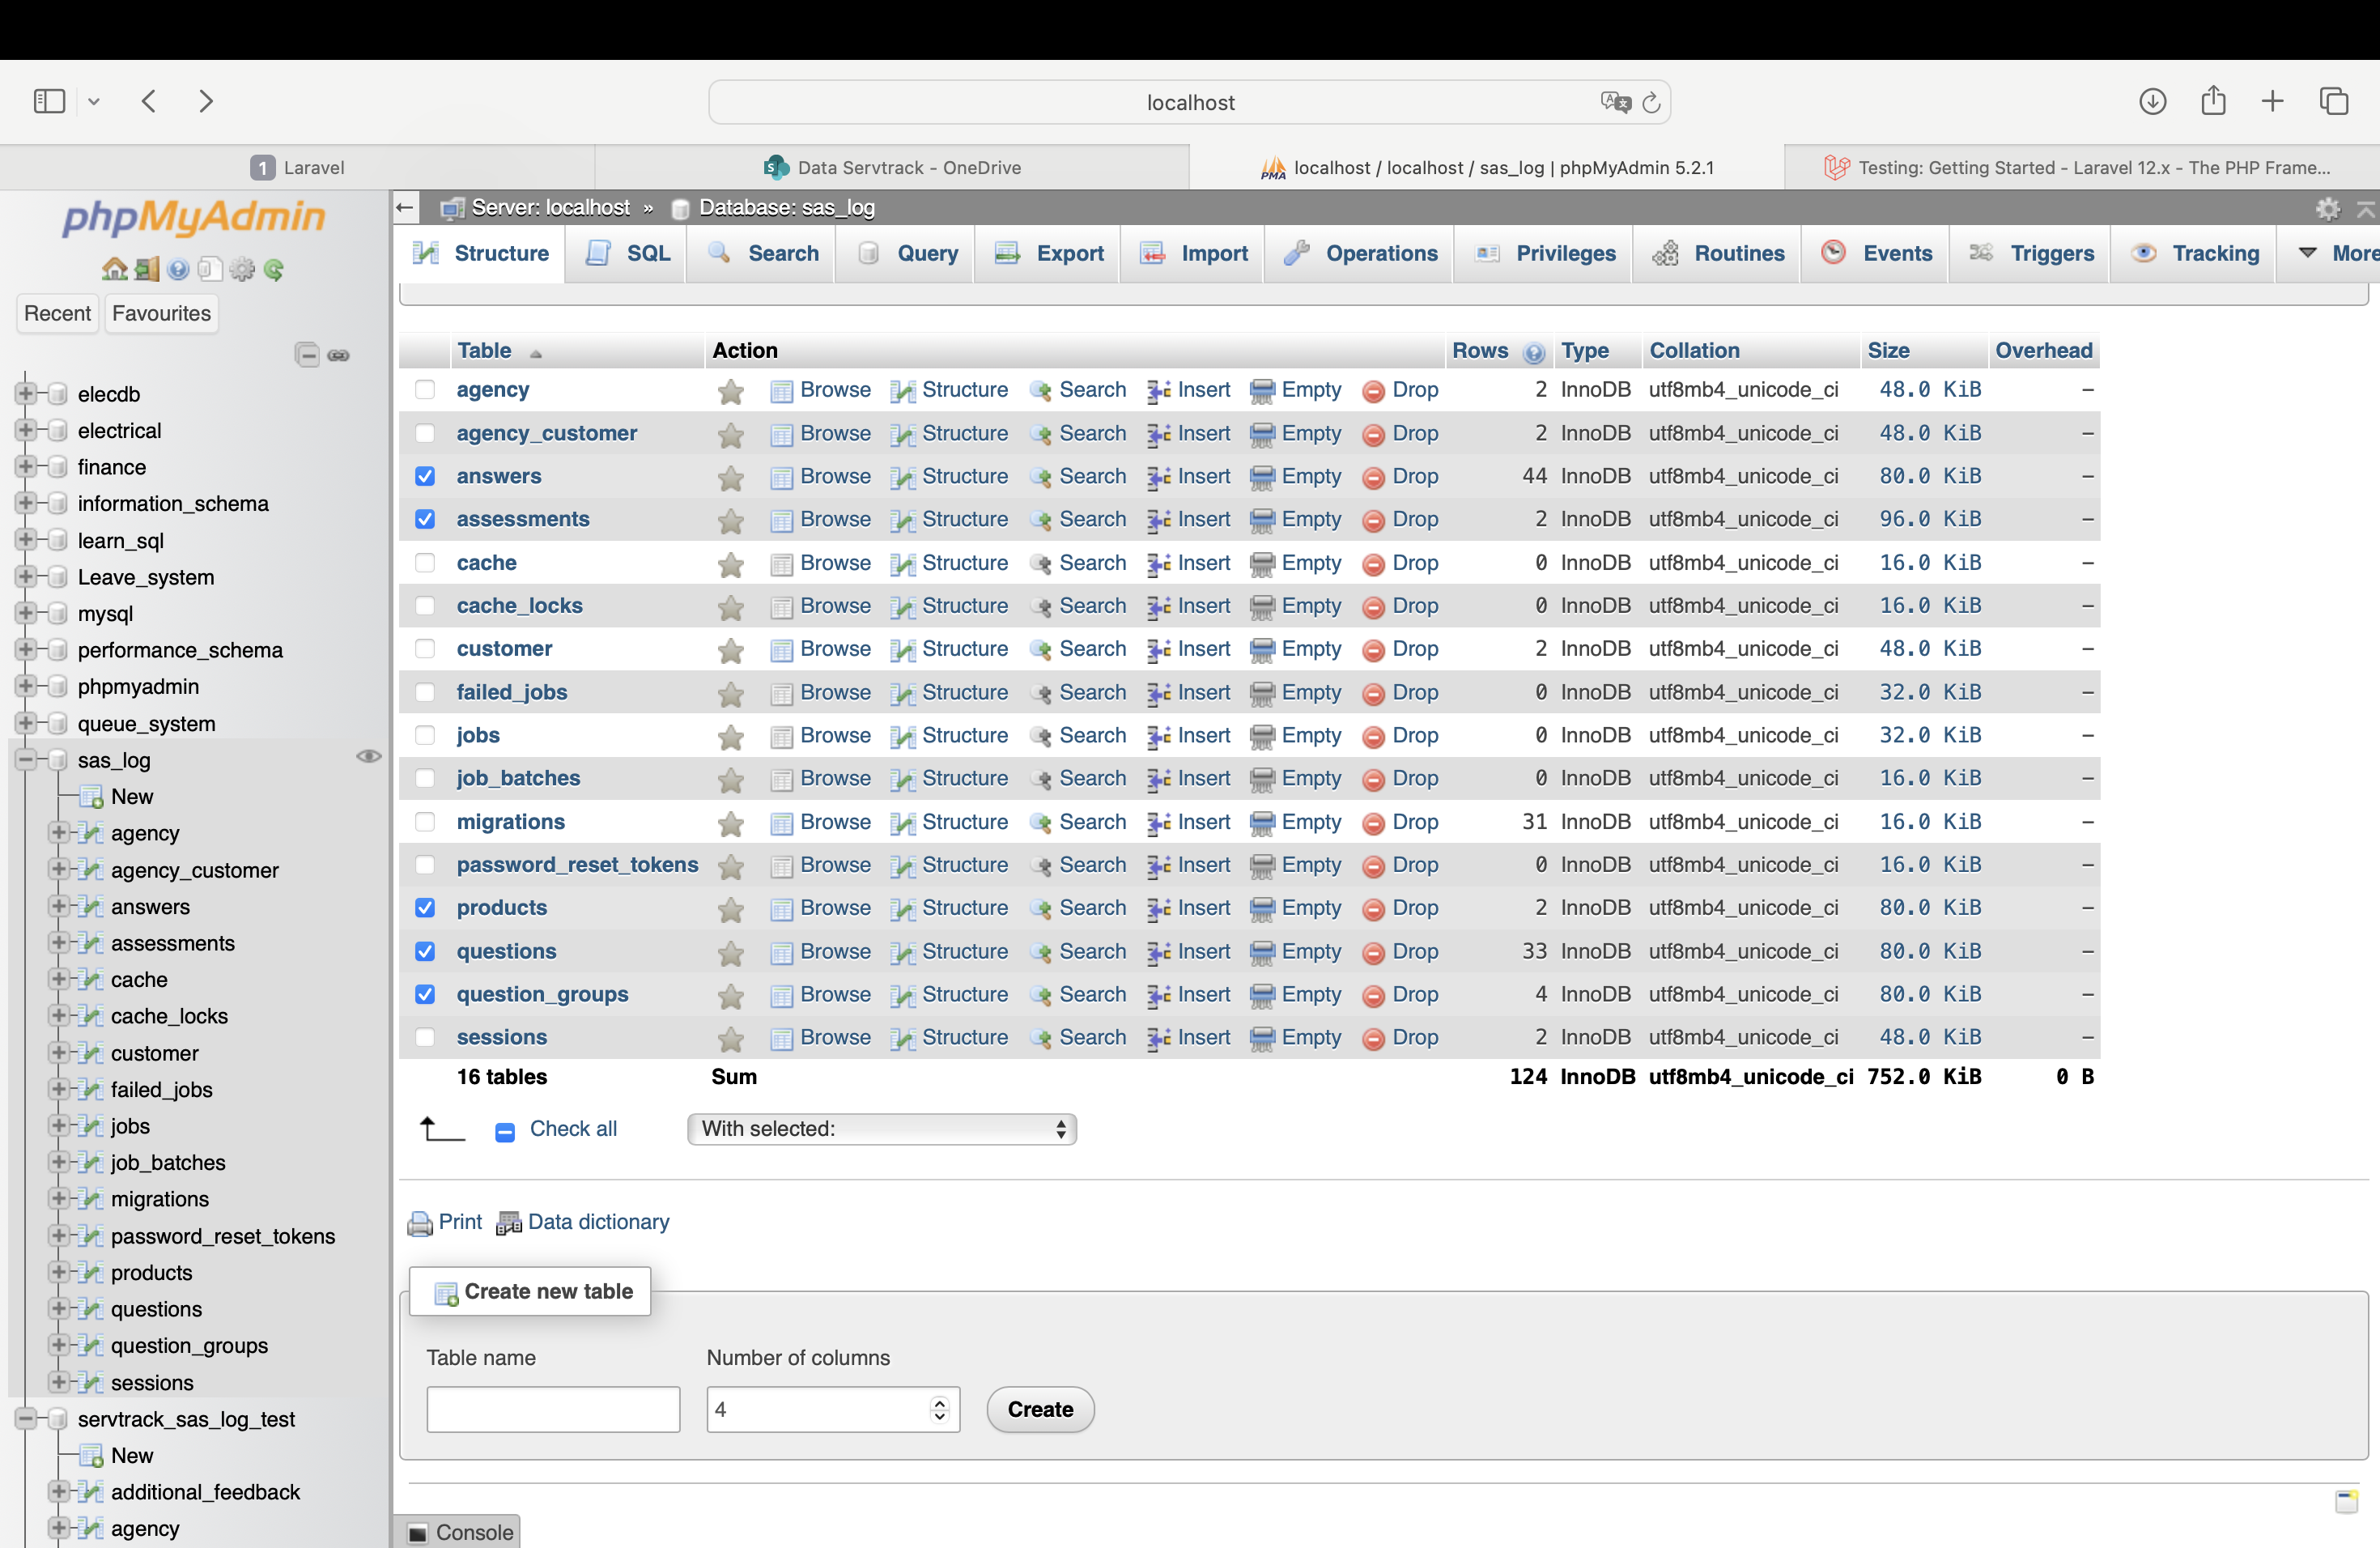Expand the finance database tree node

pos(26,467)
